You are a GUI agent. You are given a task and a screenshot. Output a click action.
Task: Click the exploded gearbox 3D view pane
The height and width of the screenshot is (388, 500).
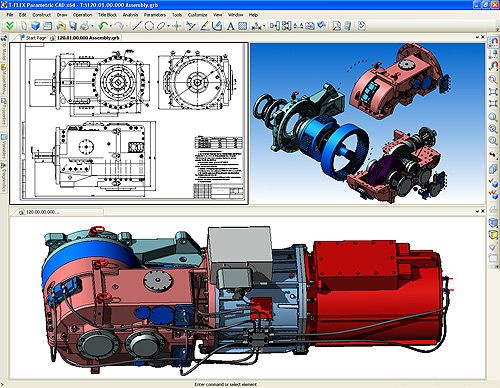[x=368, y=123]
